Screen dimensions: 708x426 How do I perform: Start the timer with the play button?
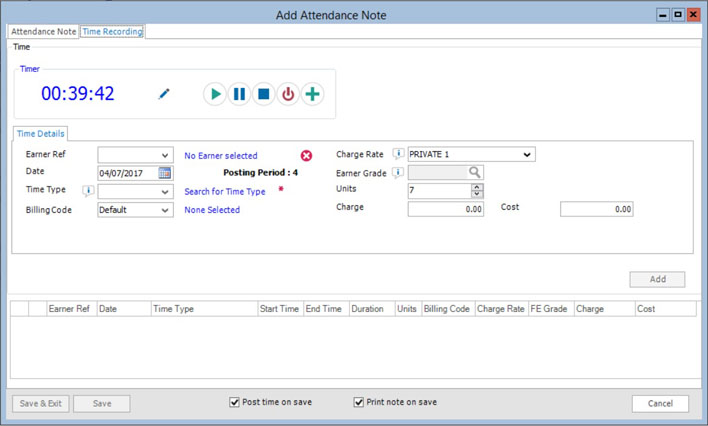(x=215, y=94)
